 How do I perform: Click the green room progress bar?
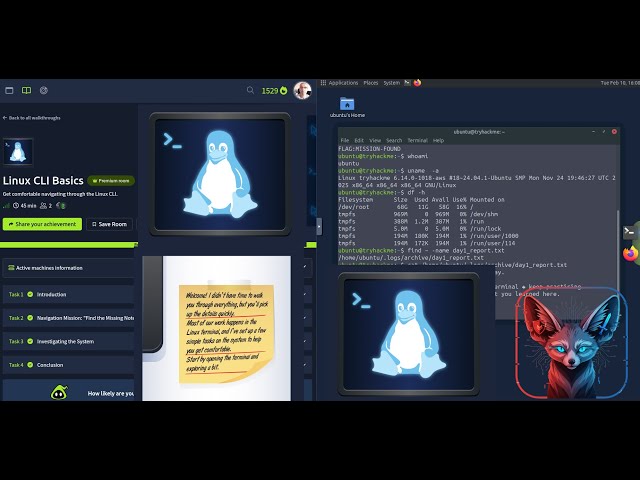[x=69, y=245]
